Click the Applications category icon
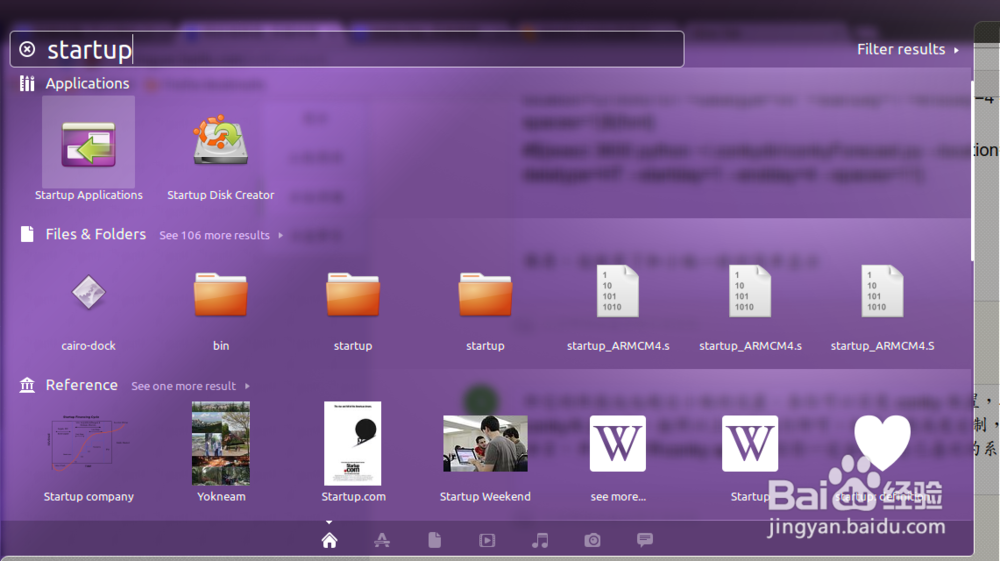This screenshot has height=561, width=1000. pos(27,84)
